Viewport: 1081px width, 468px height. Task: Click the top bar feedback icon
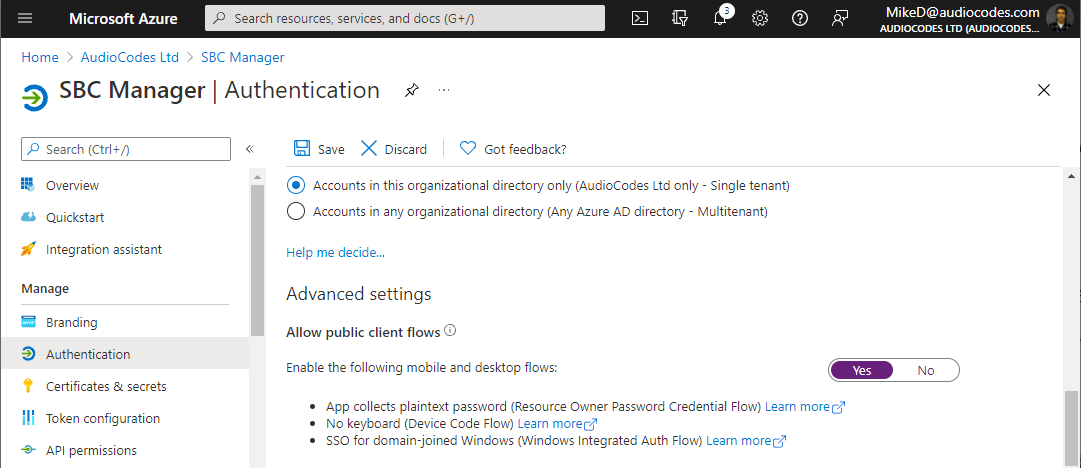tap(840, 18)
